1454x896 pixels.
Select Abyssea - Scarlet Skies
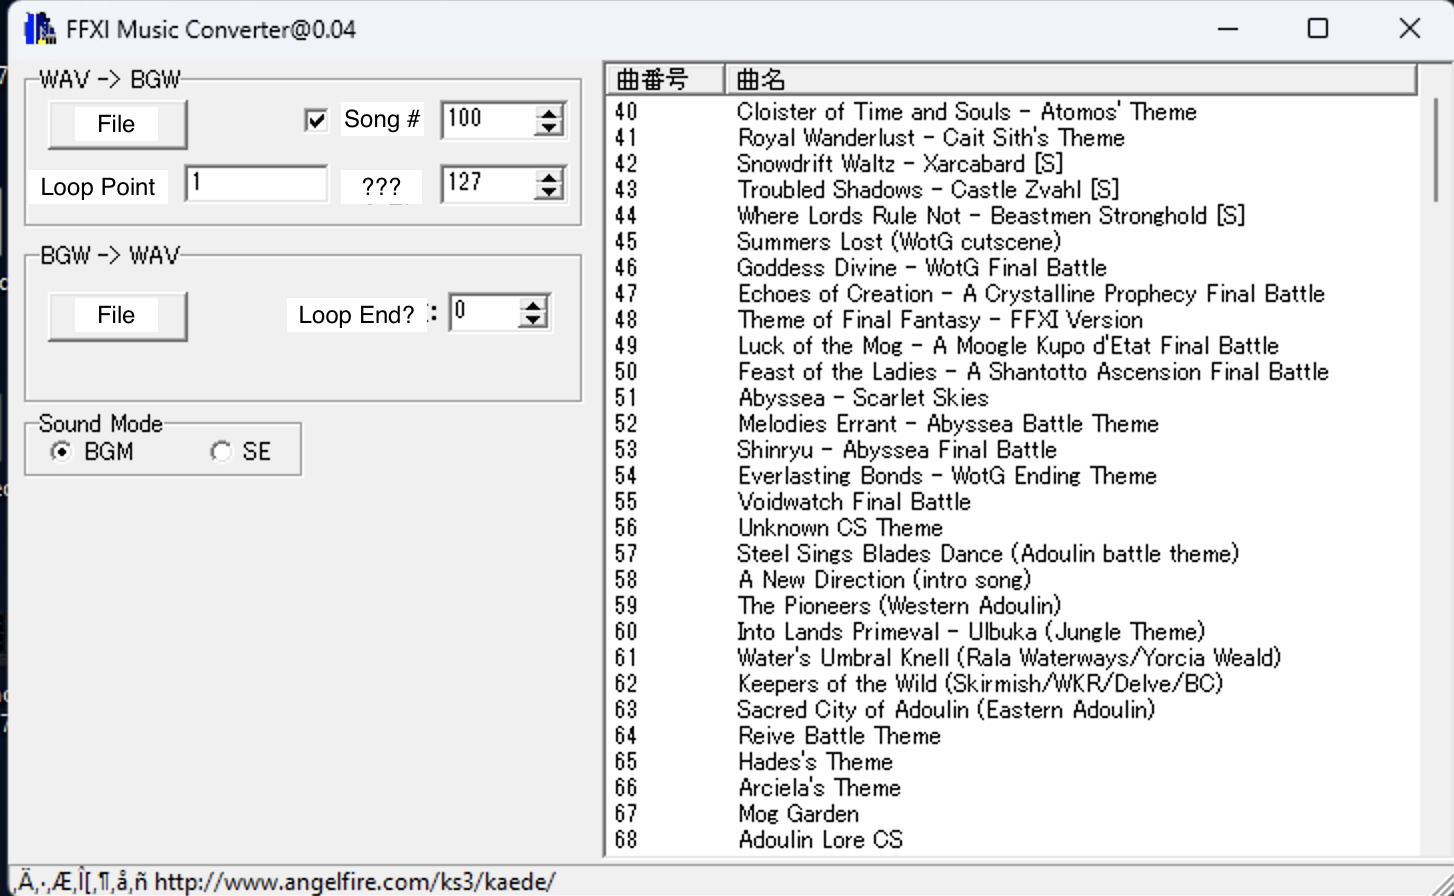(1013, 398)
